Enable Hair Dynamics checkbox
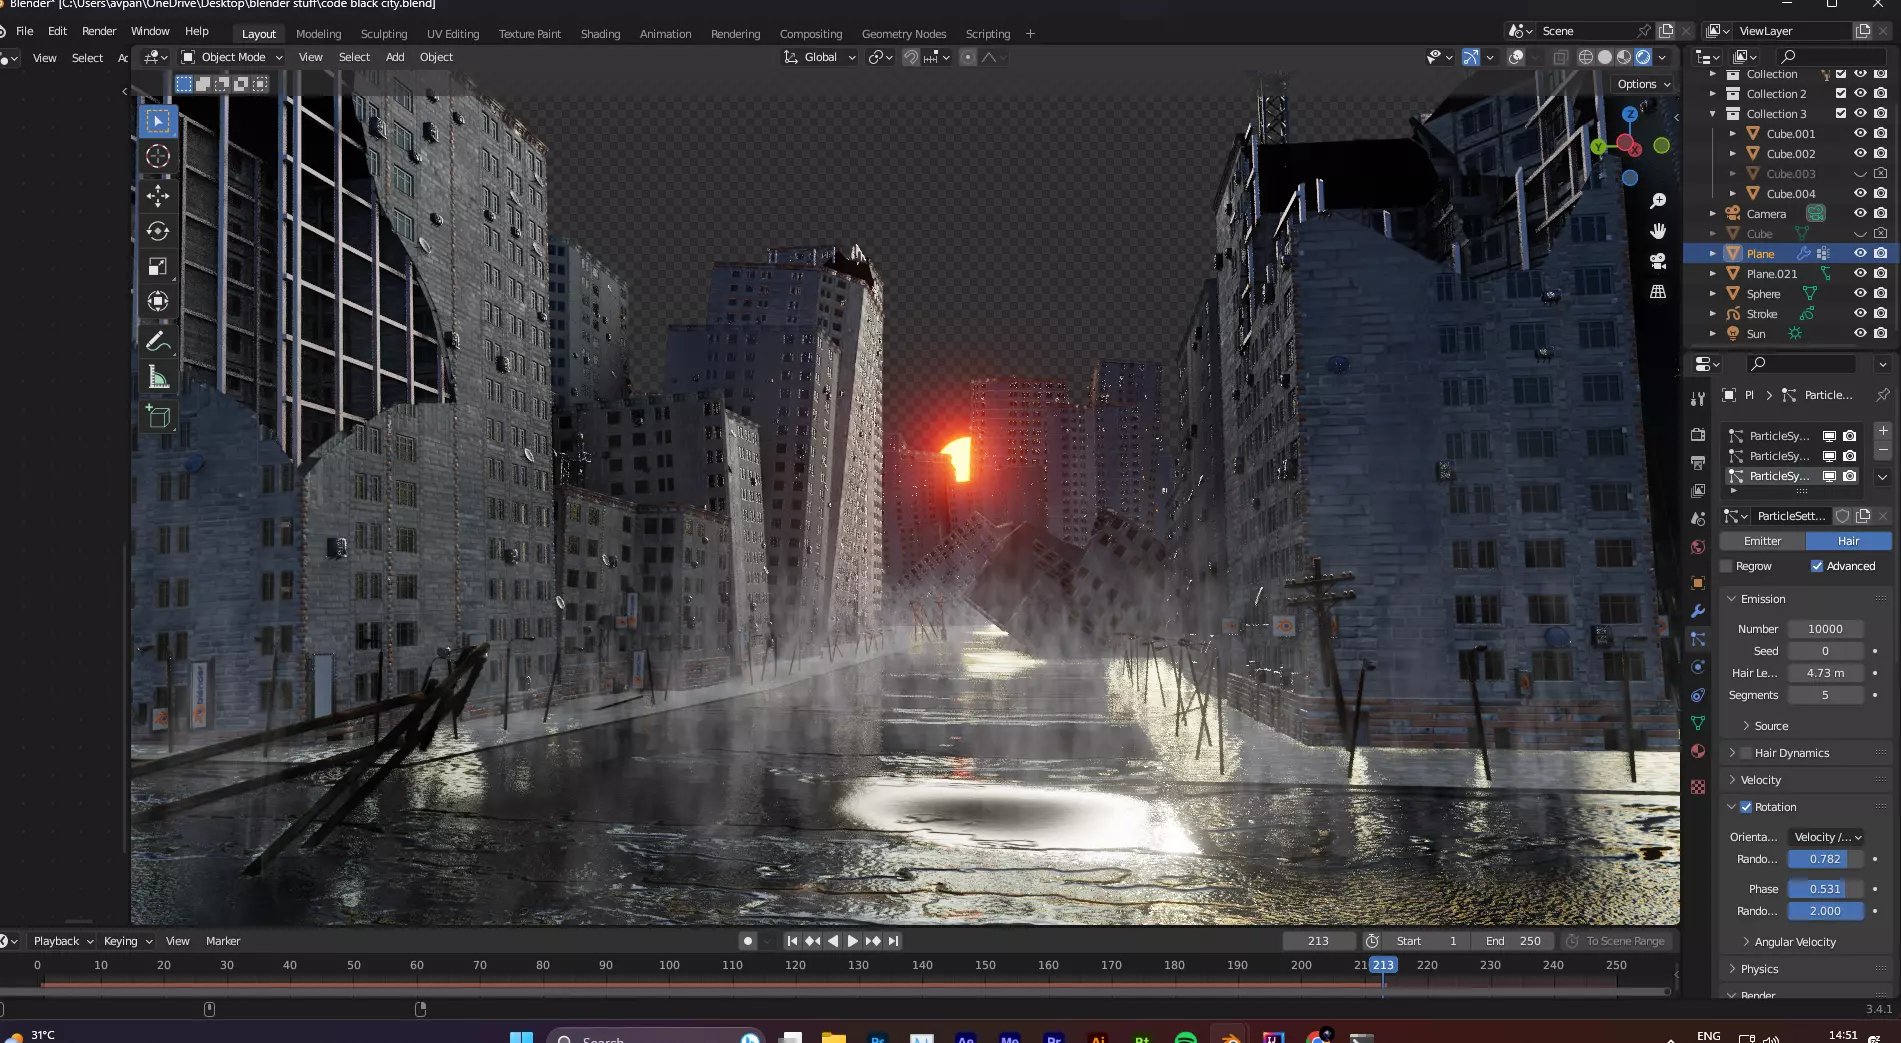Screen dimensions: 1901x1043 click(1746, 753)
